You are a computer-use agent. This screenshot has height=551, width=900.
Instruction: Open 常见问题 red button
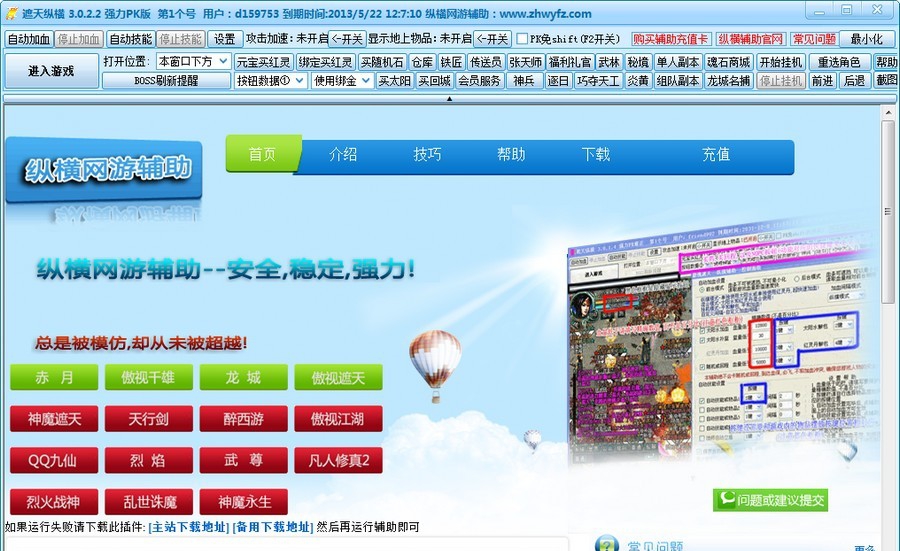[x=814, y=39]
